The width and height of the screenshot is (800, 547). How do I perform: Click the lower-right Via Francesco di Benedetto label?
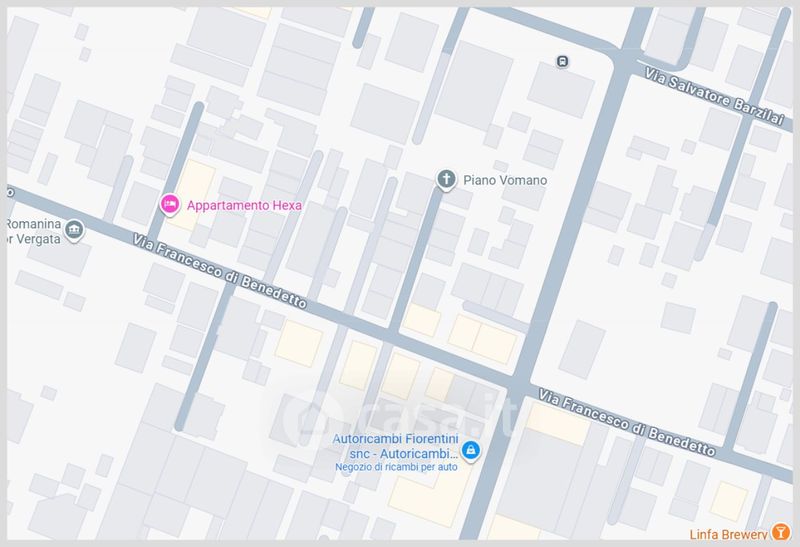[627, 422]
